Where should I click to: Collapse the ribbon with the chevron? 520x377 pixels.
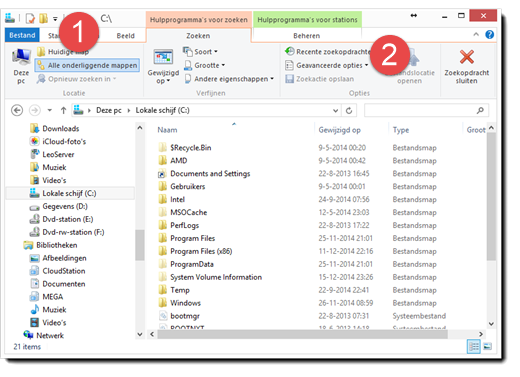coord(476,34)
